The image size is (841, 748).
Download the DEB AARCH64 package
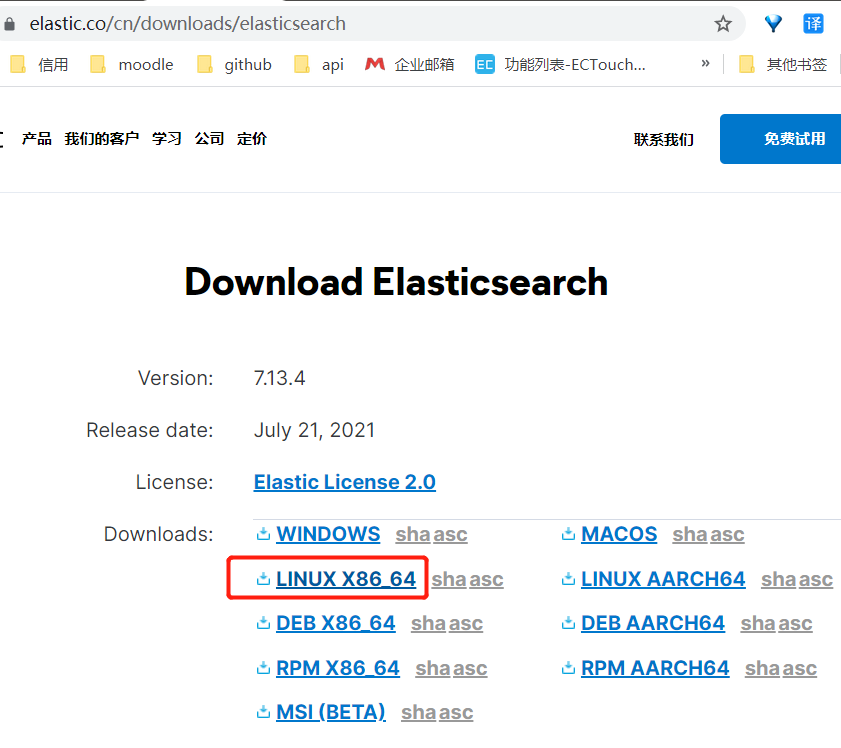[653, 623]
